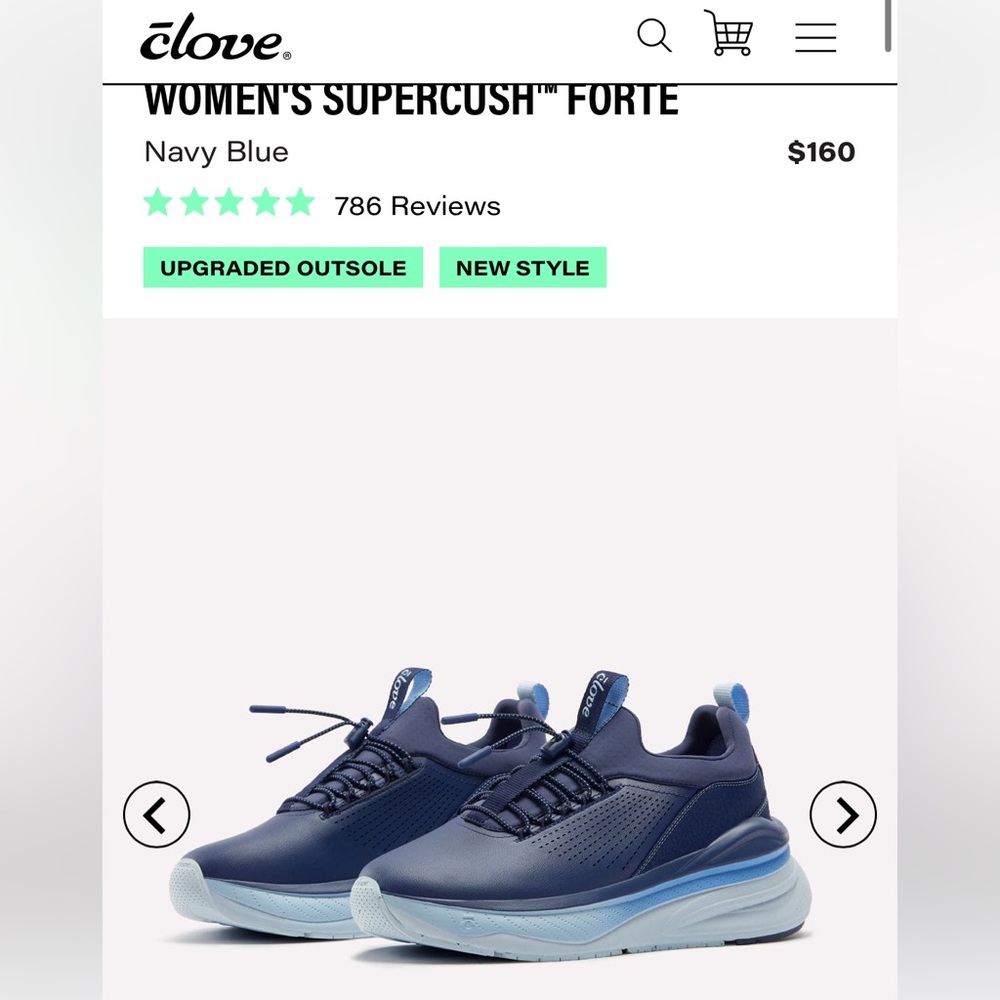
Task: Click the Women's Supercush Forte title
Action: click(411, 100)
